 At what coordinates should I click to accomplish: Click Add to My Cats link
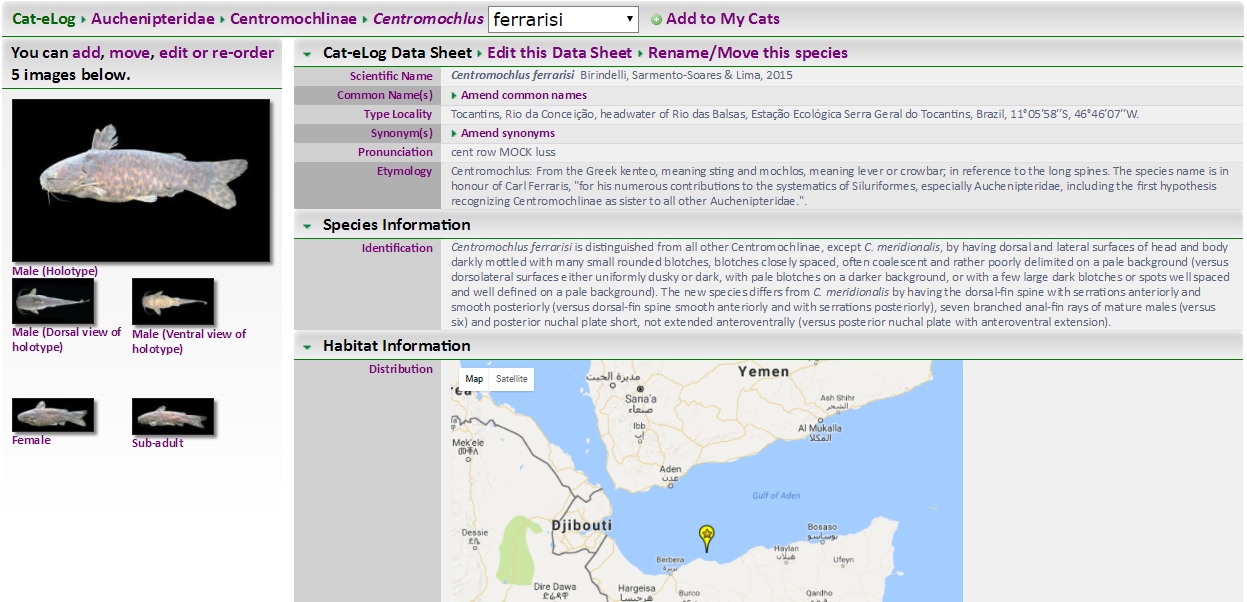point(723,19)
